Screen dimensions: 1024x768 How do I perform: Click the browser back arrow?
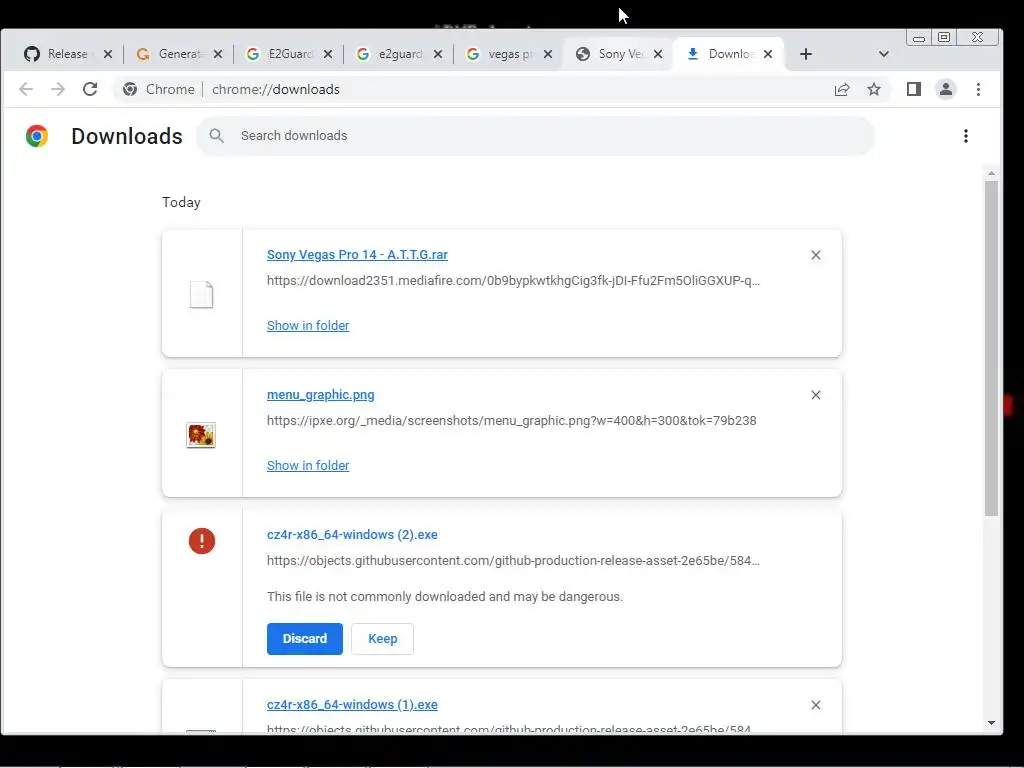tap(25, 89)
